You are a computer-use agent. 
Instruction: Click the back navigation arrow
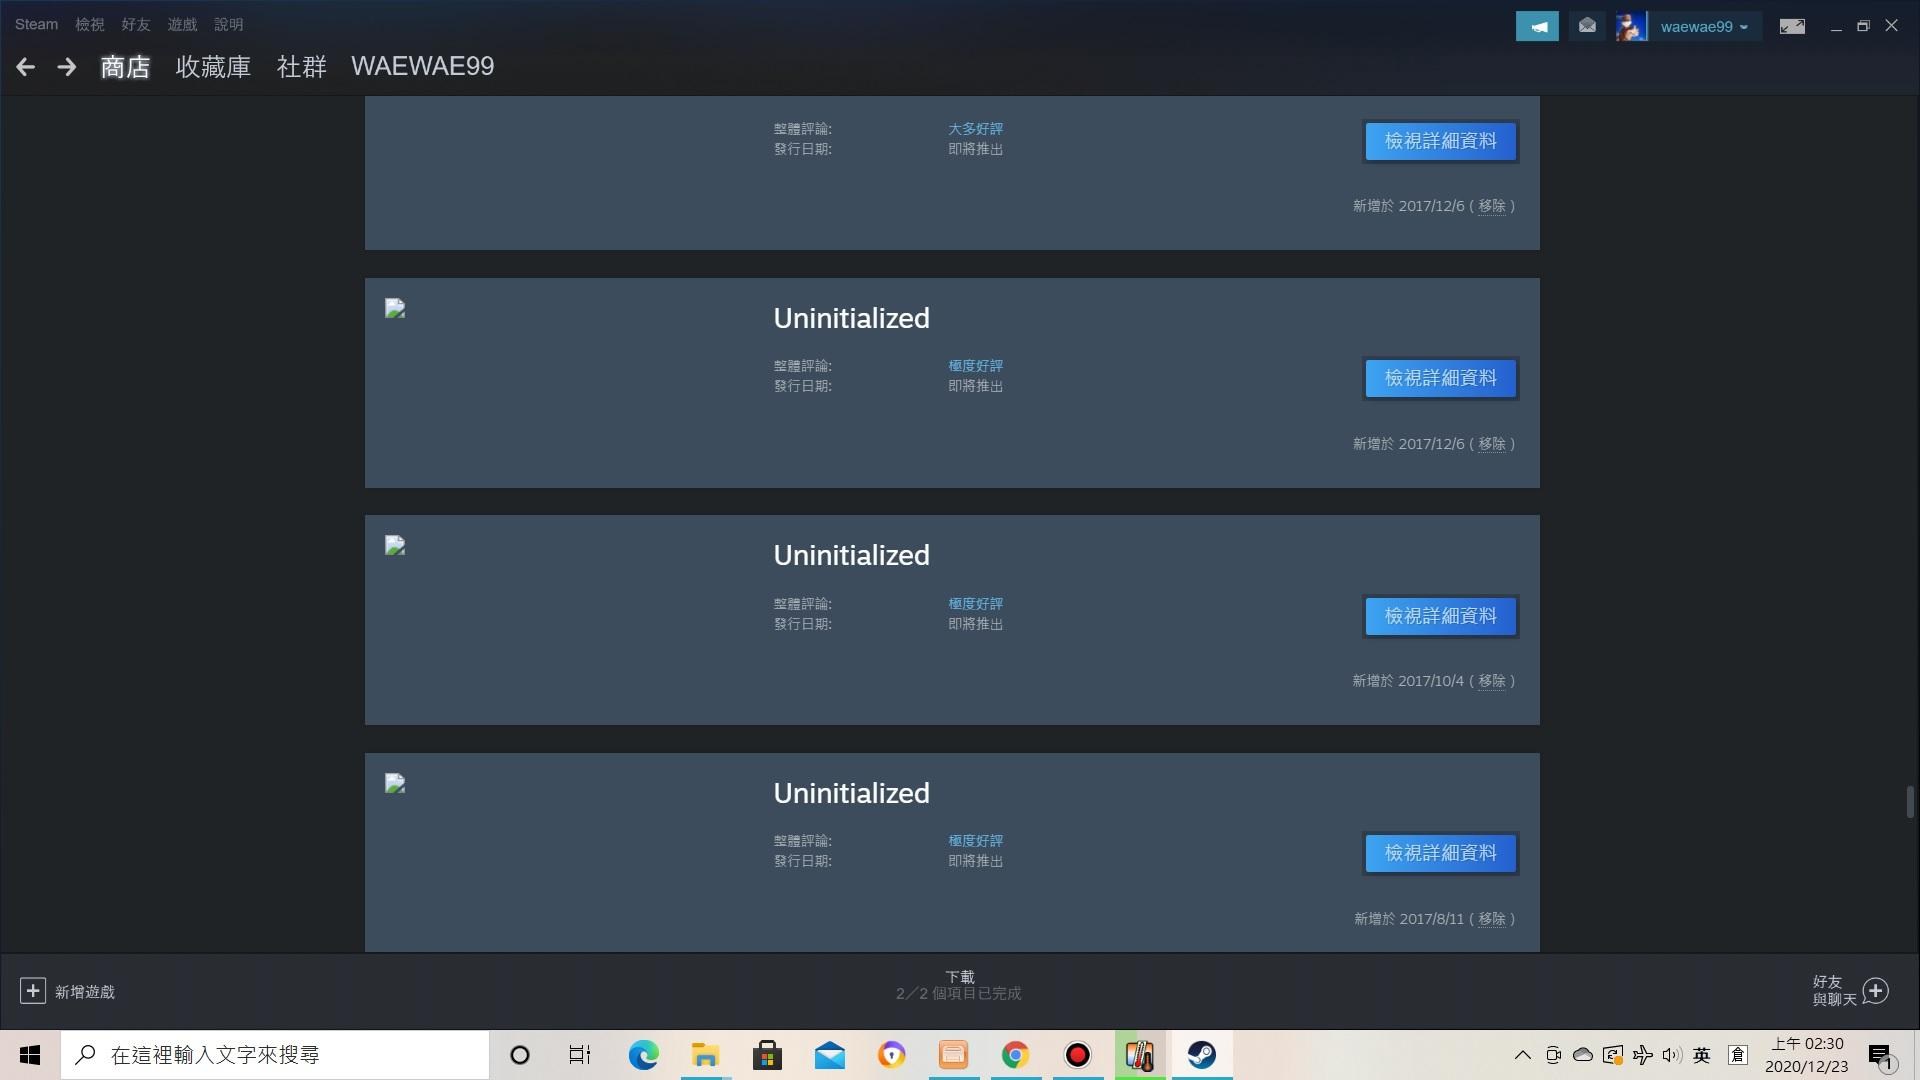coord(24,66)
